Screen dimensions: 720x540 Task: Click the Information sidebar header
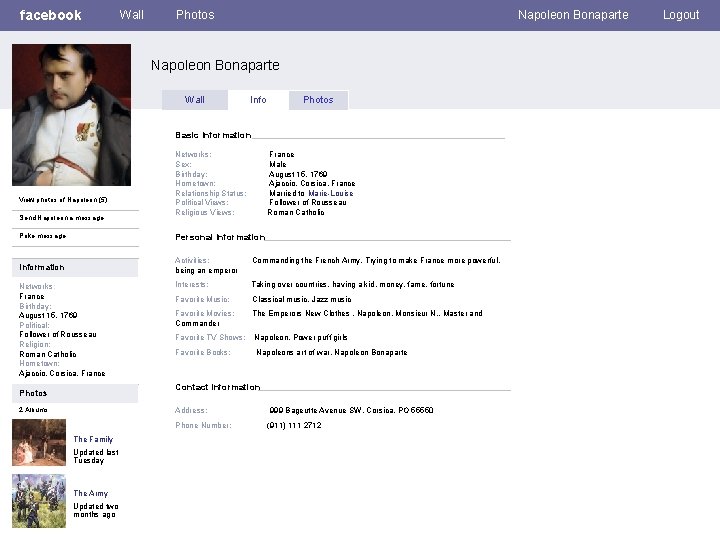tap(75, 267)
